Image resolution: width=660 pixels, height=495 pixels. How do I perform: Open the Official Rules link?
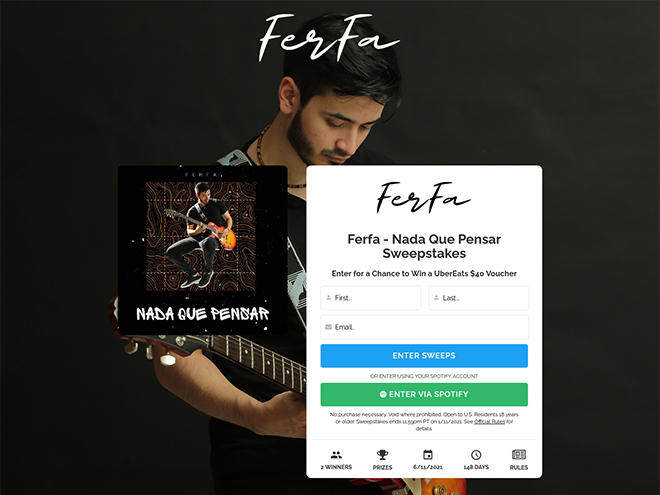click(x=490, y=421)
